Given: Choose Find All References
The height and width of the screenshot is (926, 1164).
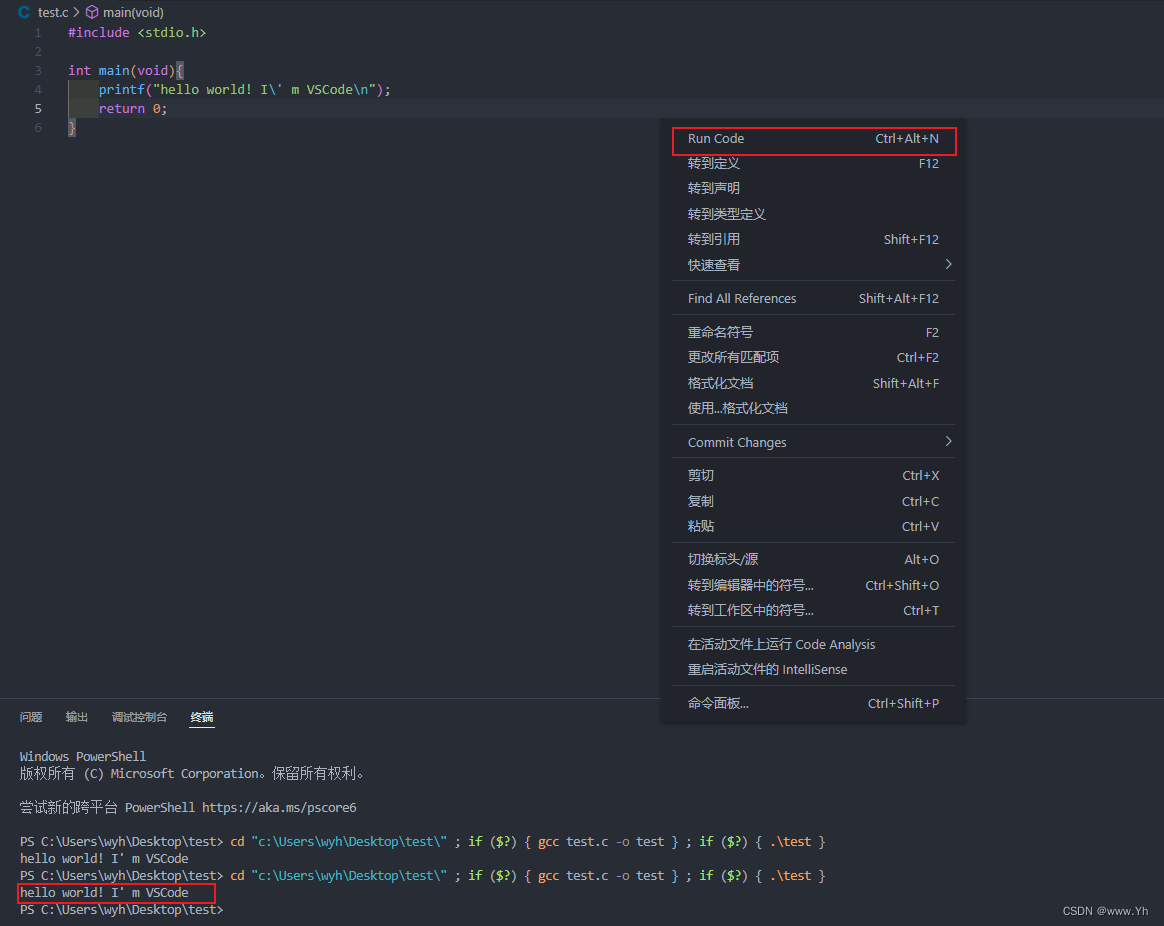Looking at the screenshot, I should click(814, 299).
